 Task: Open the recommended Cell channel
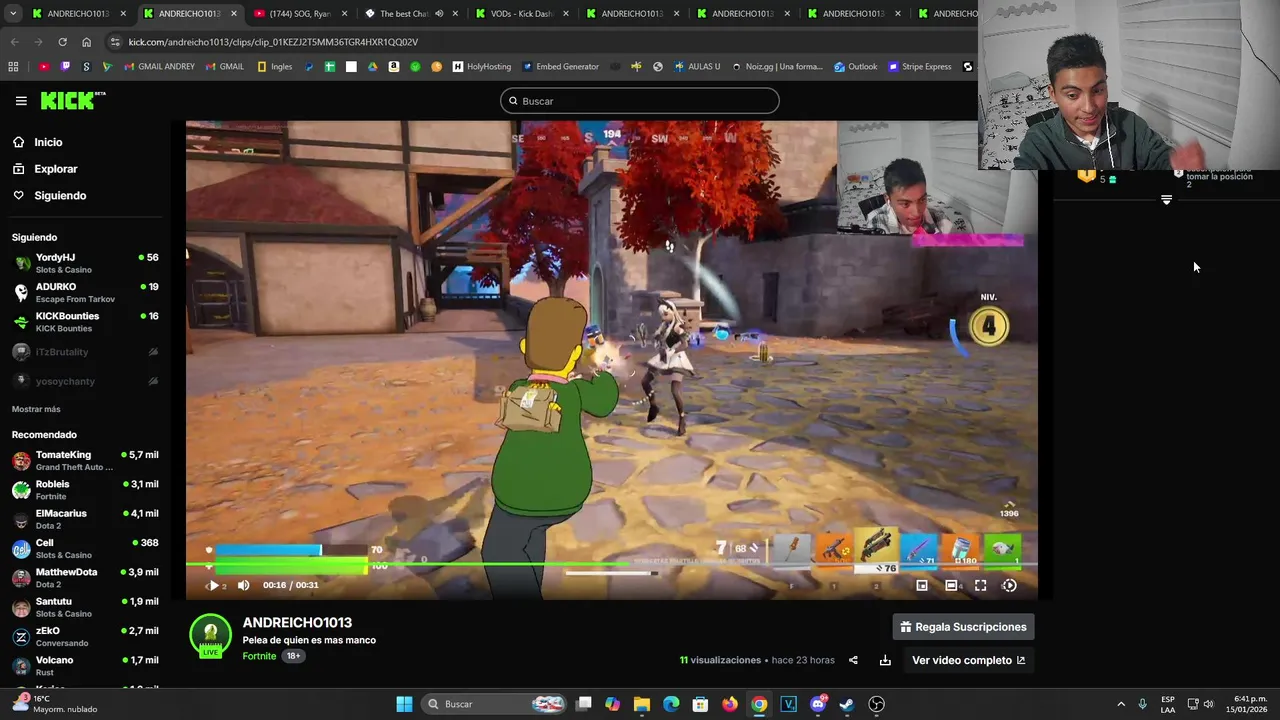(85, 548)
